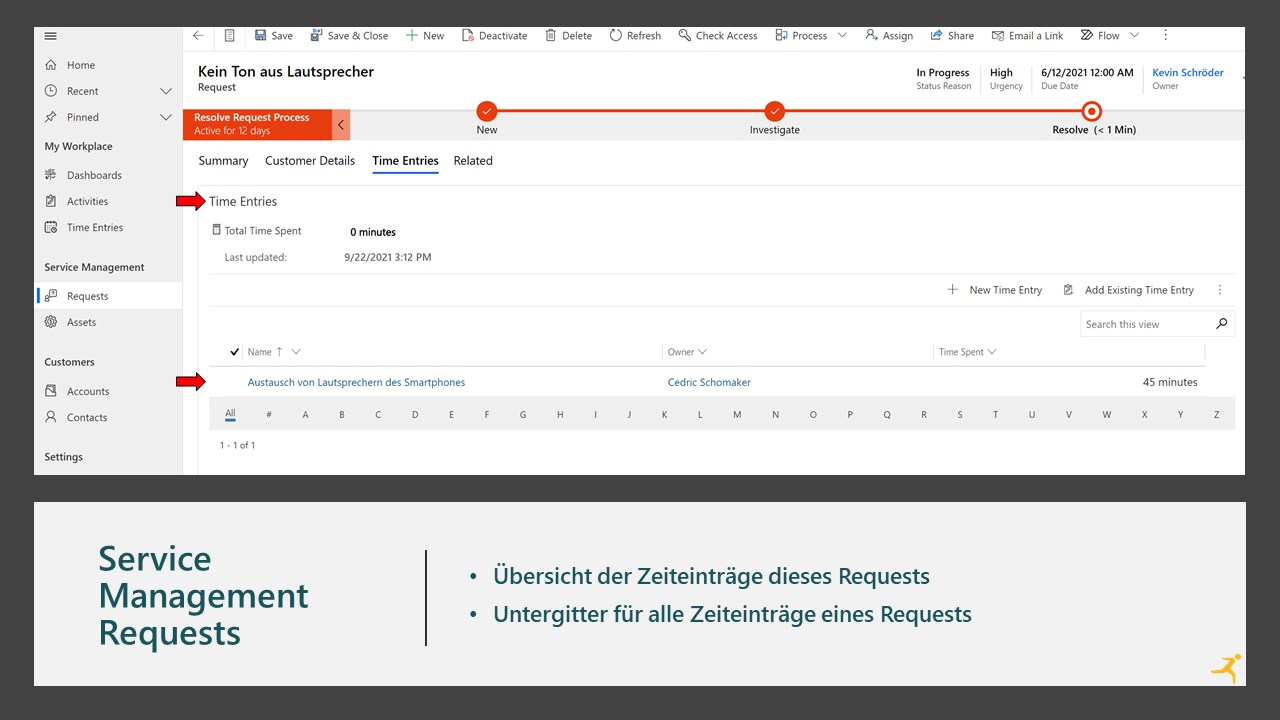This screenshot has width=1280, height=720.
Task: Click Recent in the sidebar
Action: coord(83,91)
